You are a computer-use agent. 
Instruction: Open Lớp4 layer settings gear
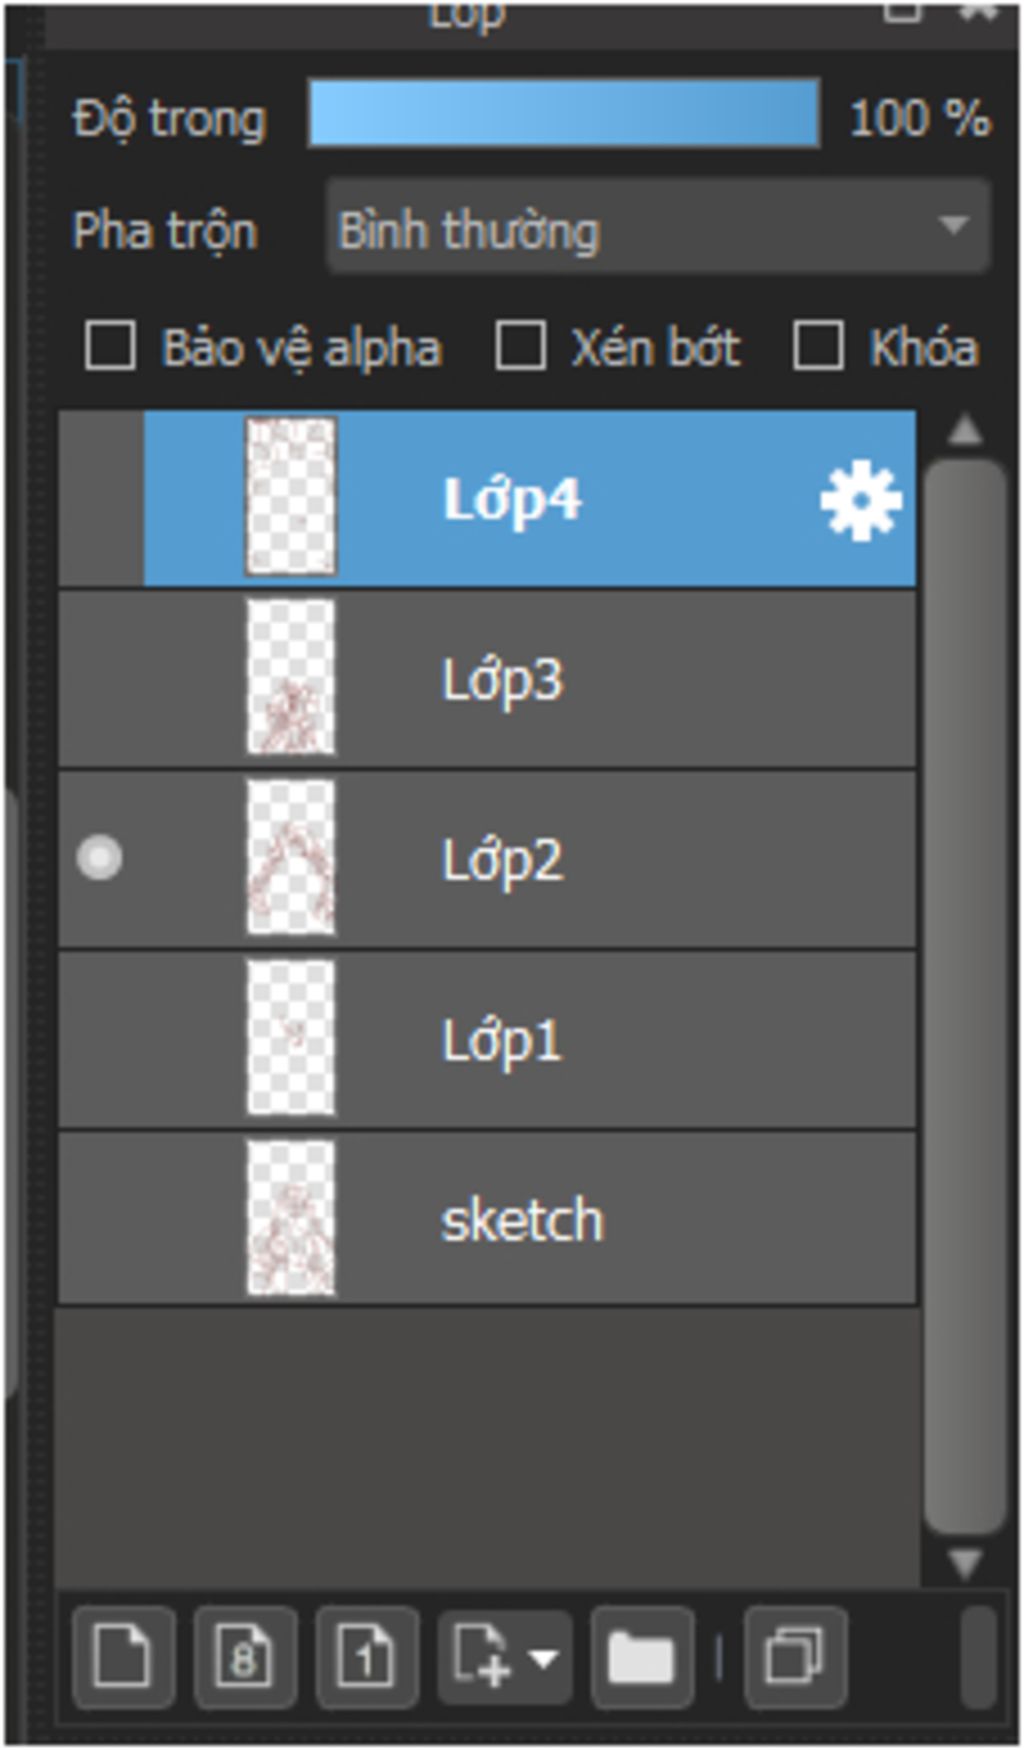coord(860,500)
